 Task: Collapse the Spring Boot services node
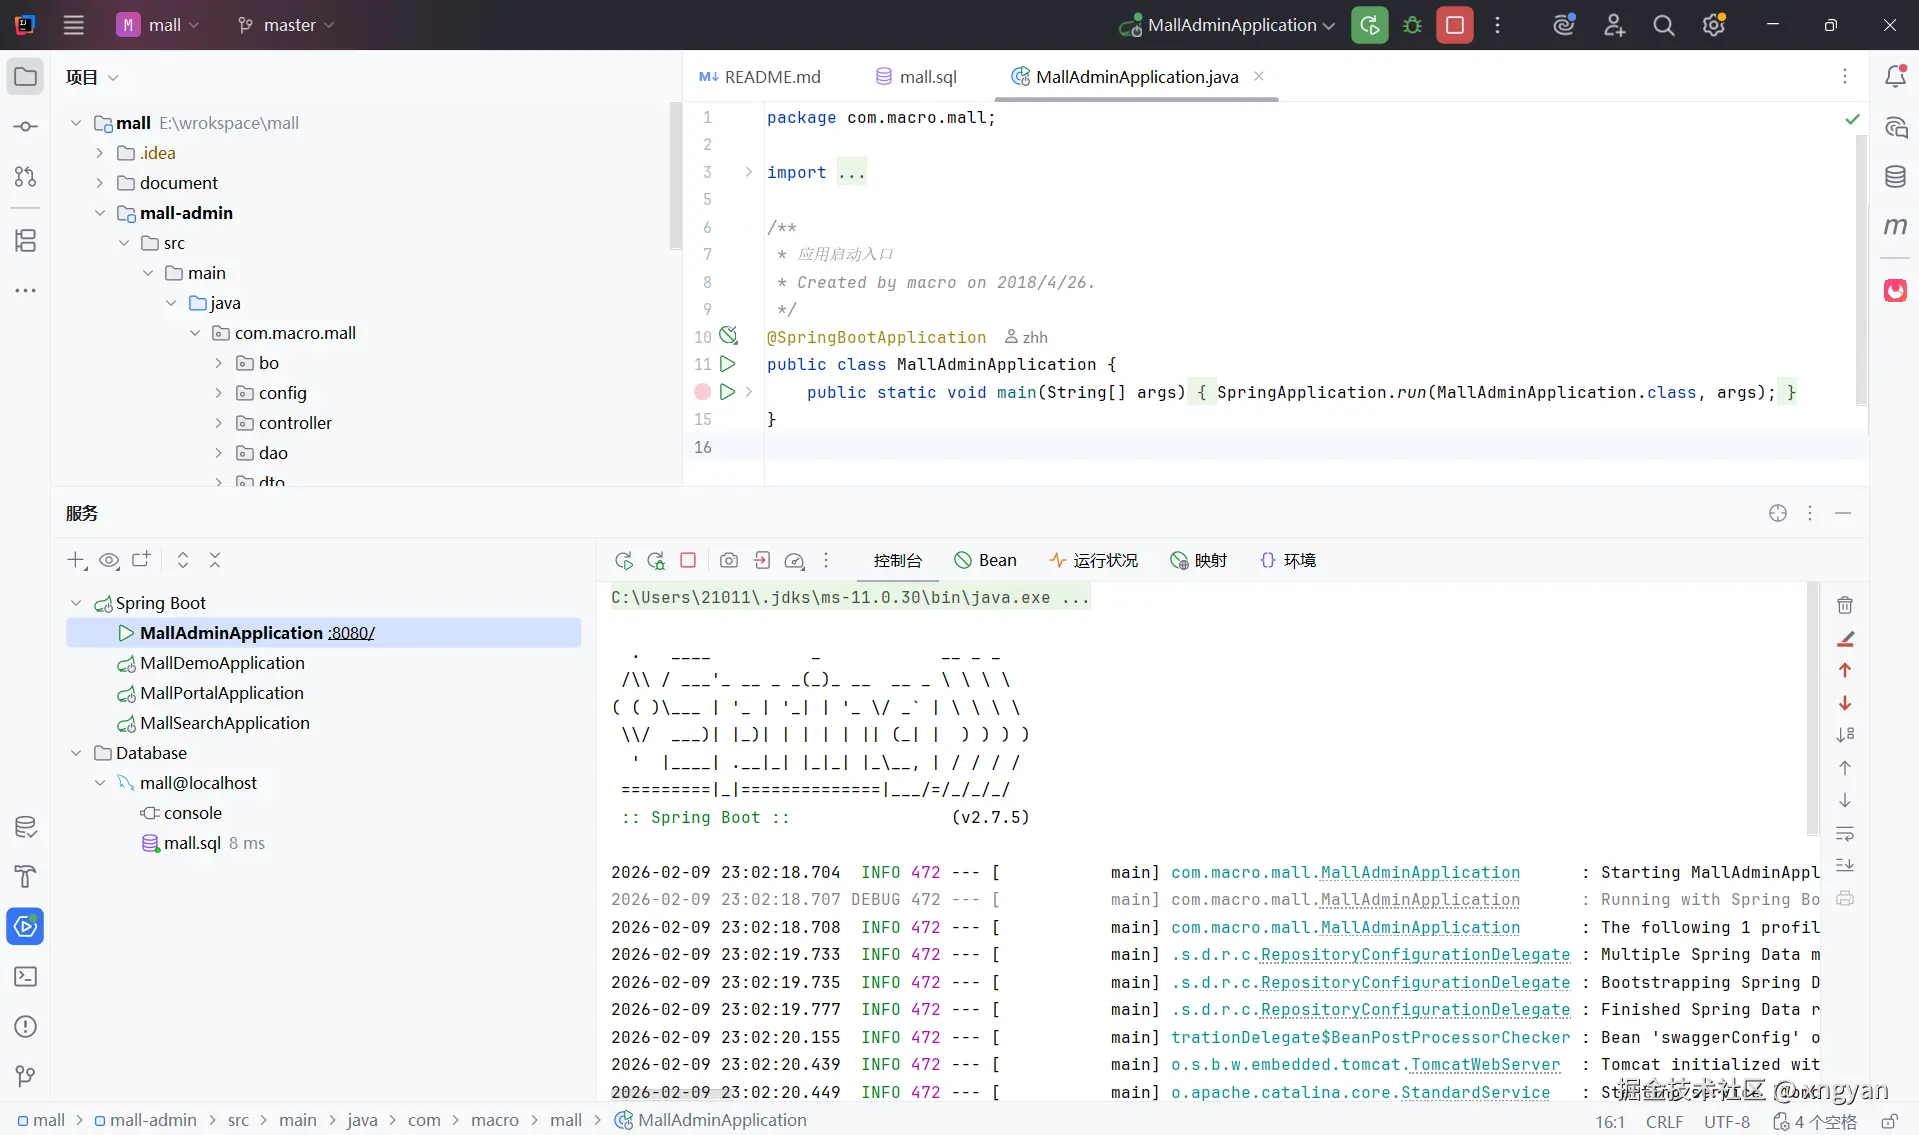pos(76,603)
